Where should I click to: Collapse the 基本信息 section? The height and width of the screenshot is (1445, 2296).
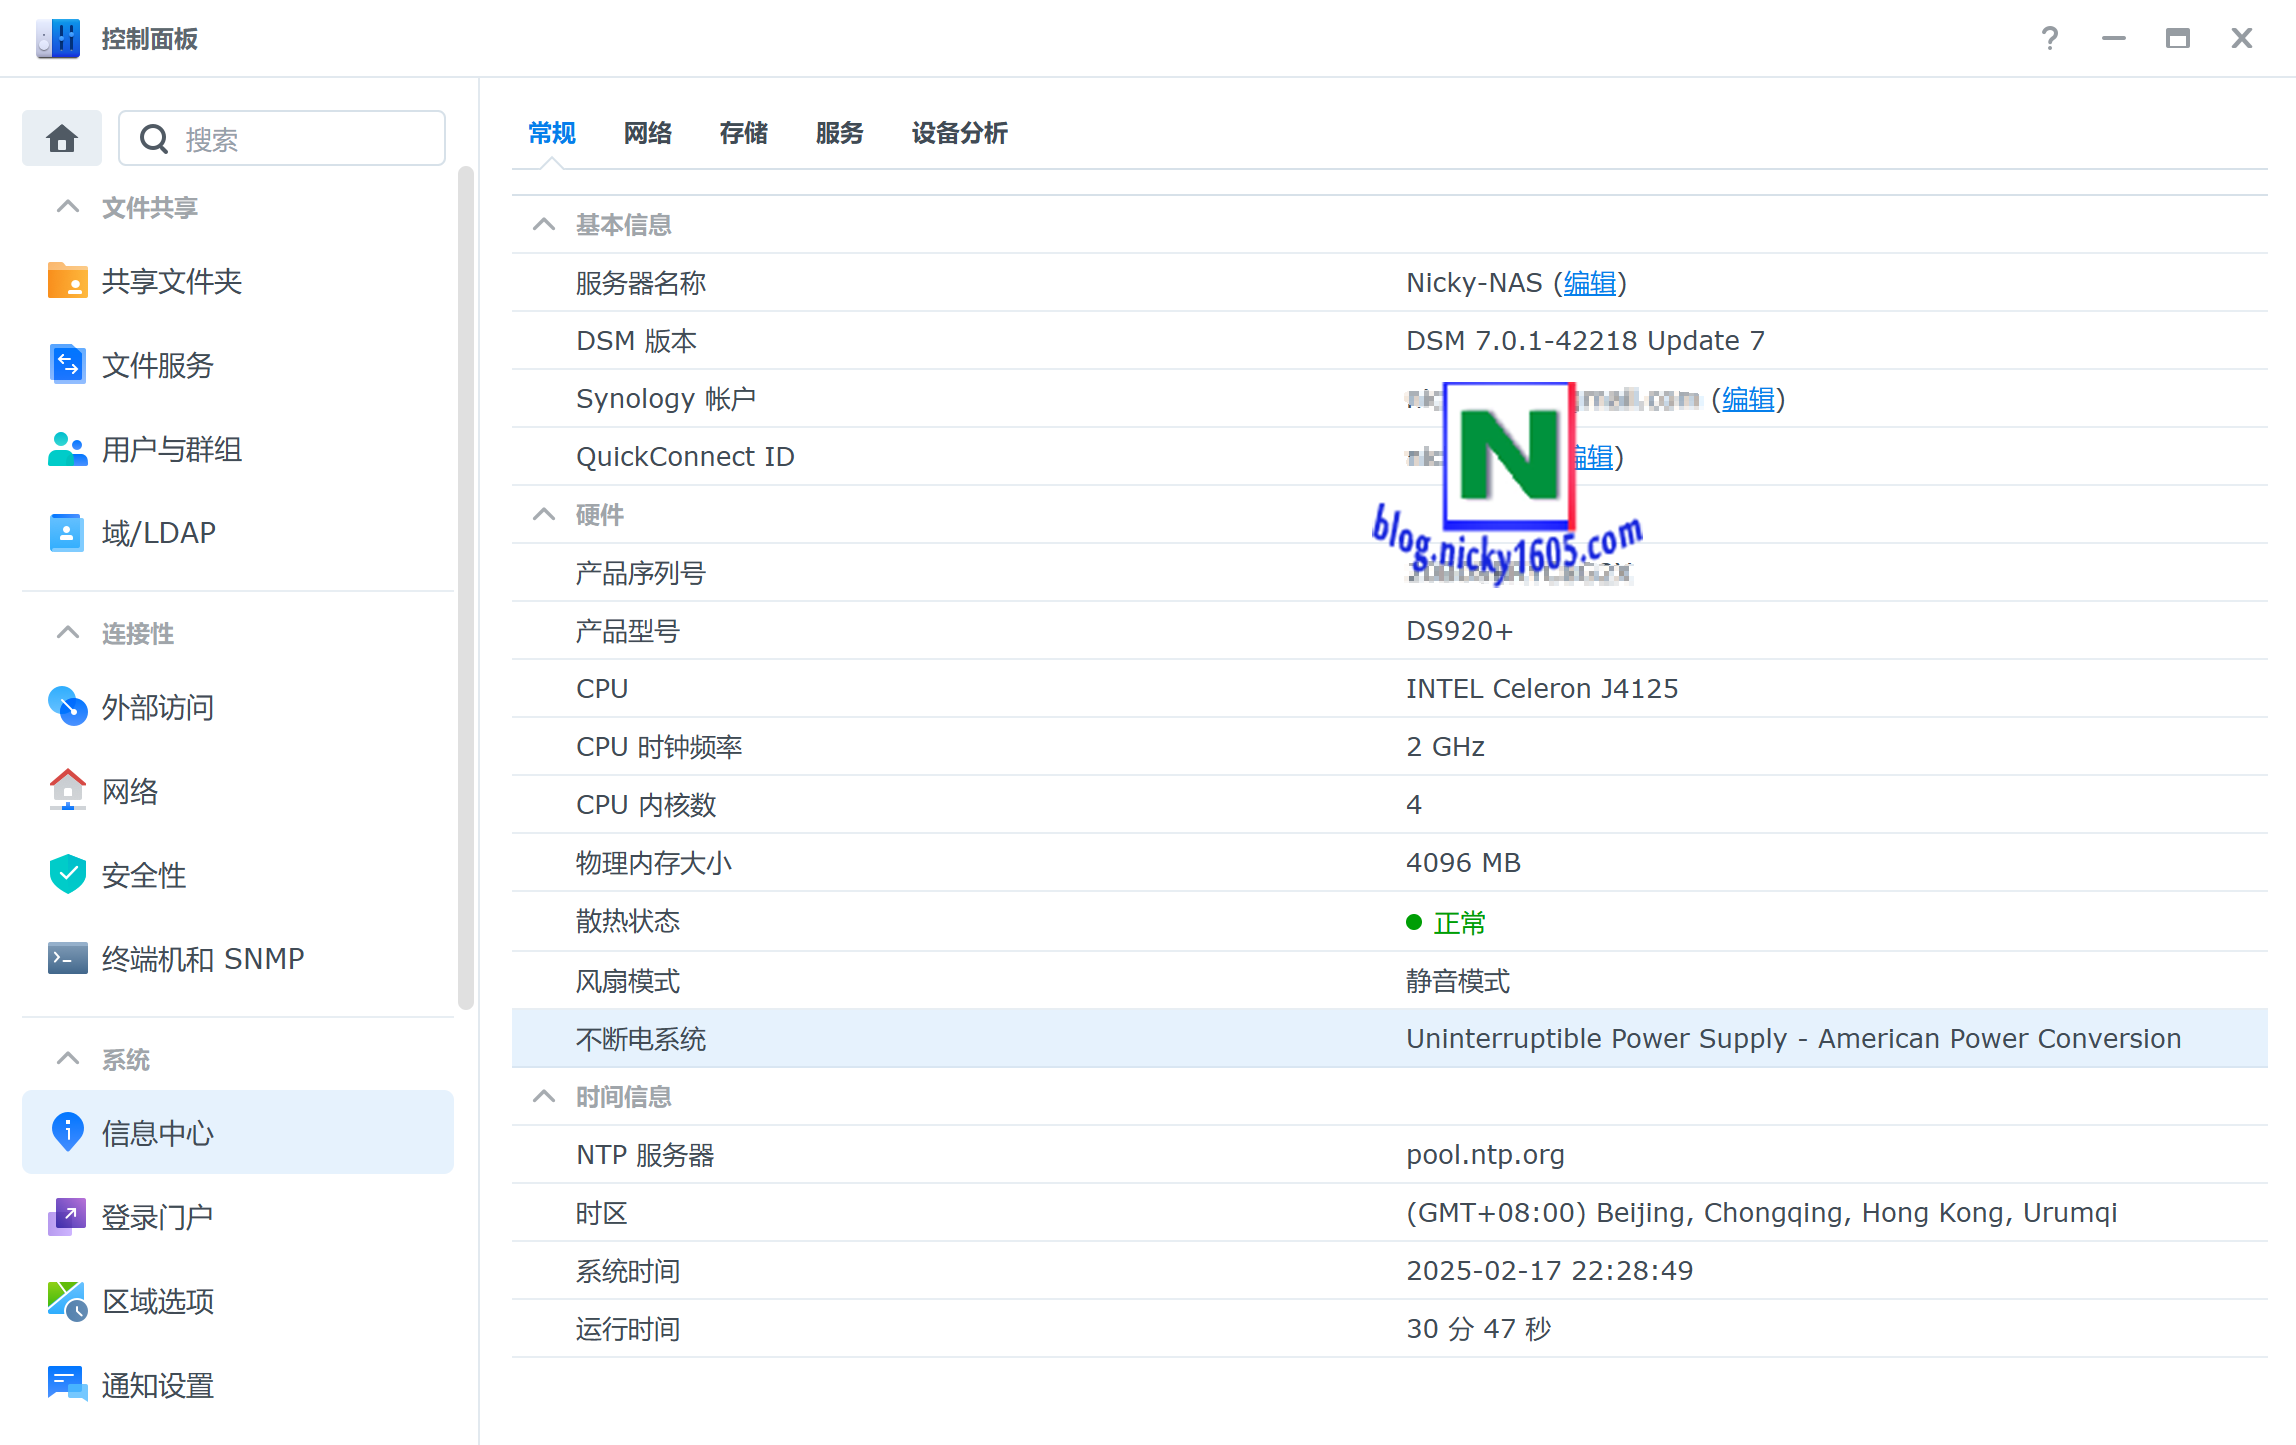point(544,225)
